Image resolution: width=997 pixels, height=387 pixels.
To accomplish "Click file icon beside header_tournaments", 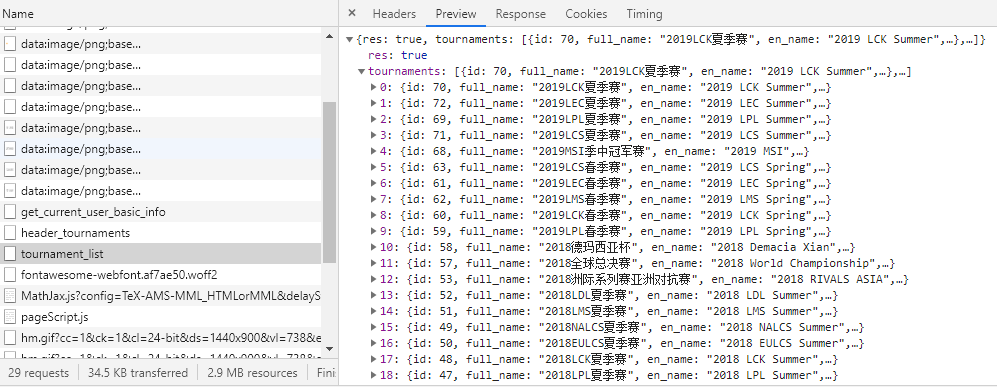I will point(10,233).
